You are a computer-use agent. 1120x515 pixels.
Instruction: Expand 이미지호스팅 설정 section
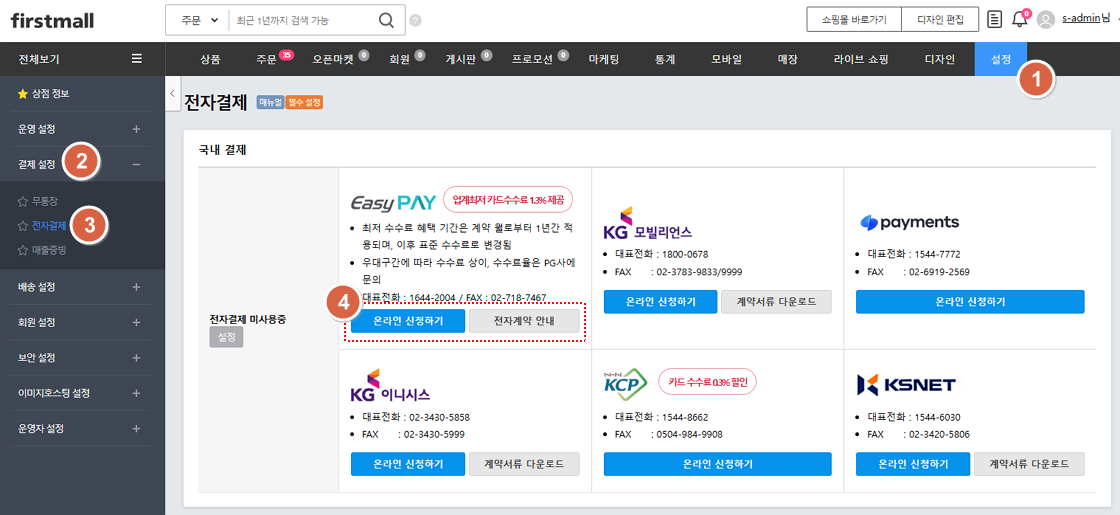136,393
